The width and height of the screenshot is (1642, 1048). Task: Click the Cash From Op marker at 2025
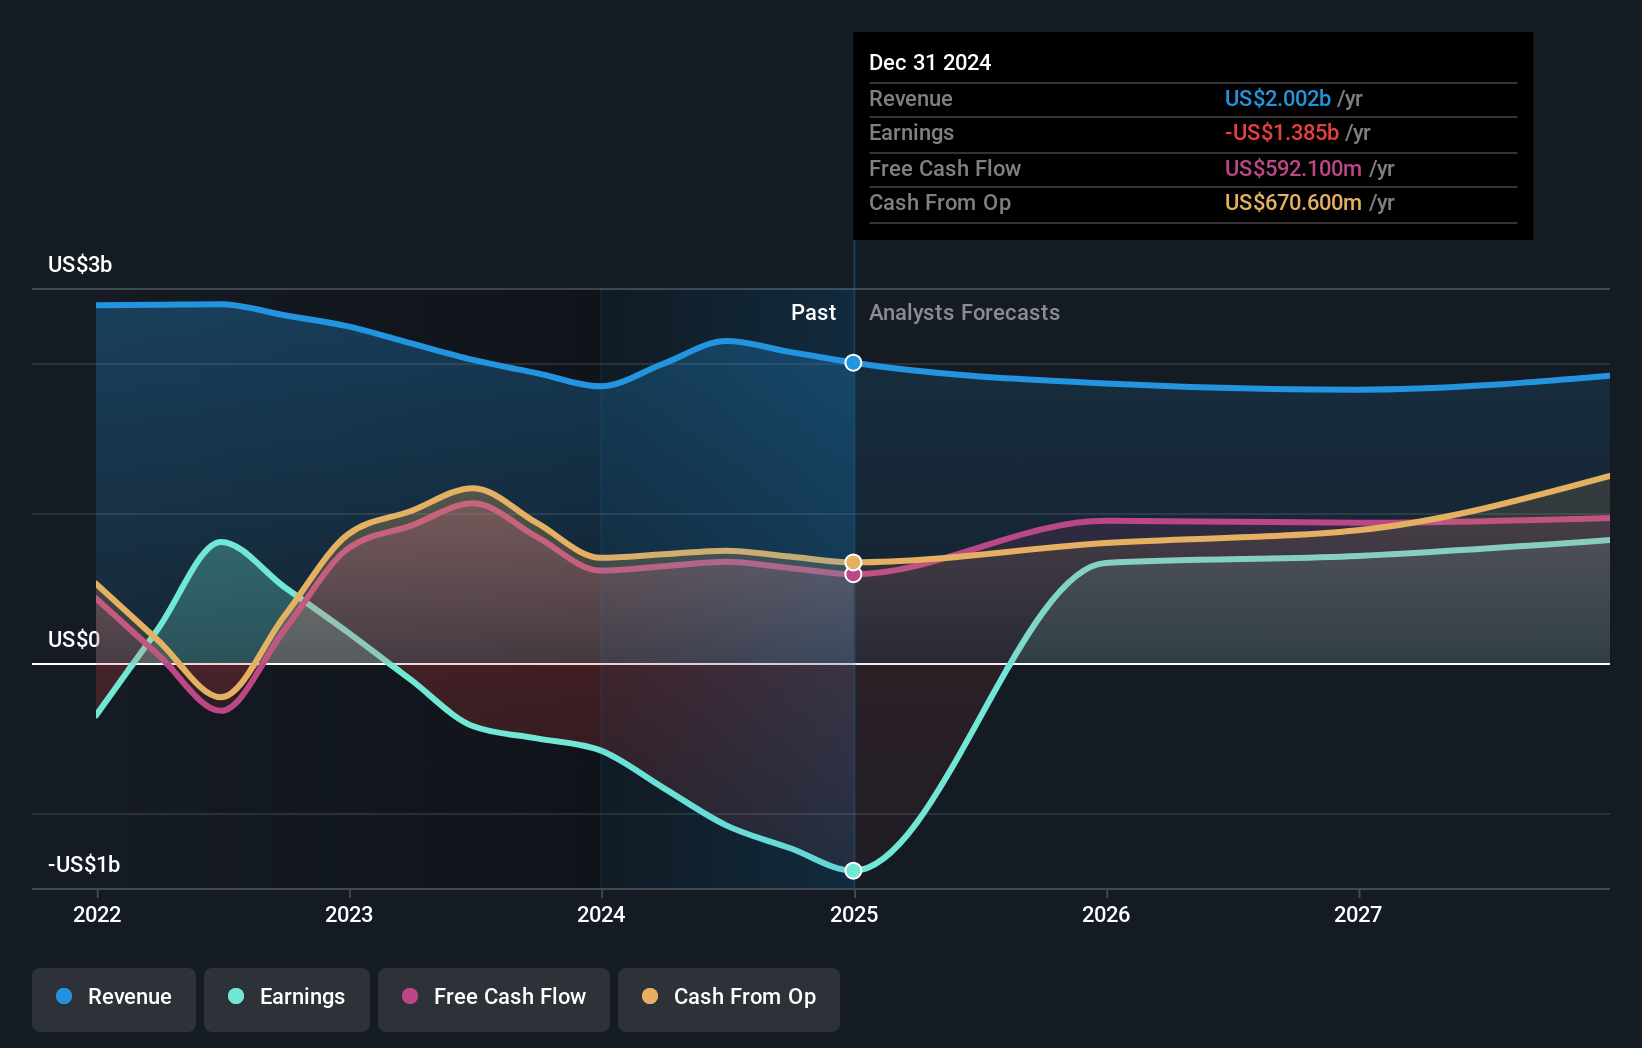(x=853, y=562)
